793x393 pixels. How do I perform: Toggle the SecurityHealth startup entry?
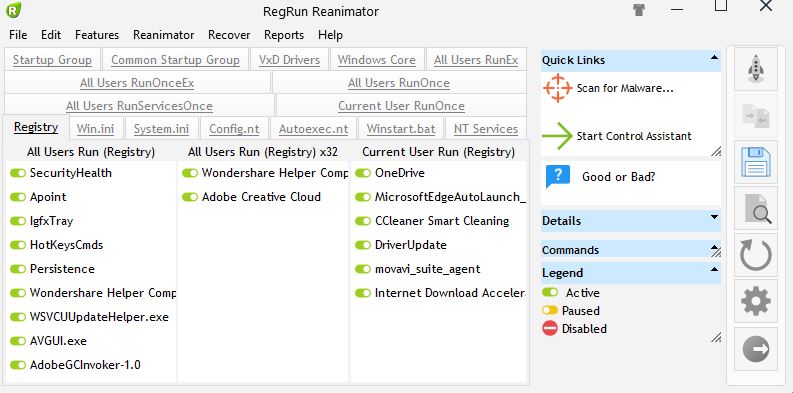coord(18,173)
